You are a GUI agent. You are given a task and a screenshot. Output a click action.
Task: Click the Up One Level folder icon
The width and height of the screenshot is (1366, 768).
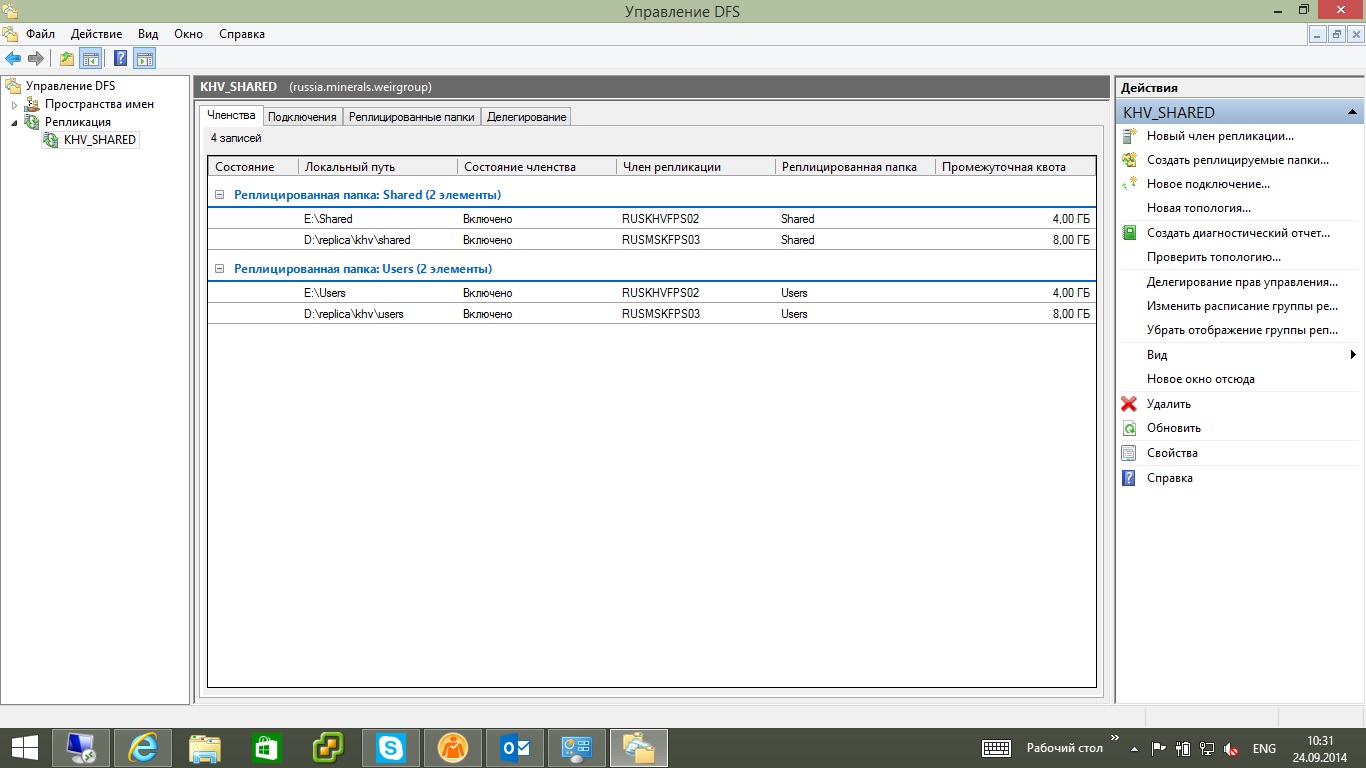coord(67,58)
